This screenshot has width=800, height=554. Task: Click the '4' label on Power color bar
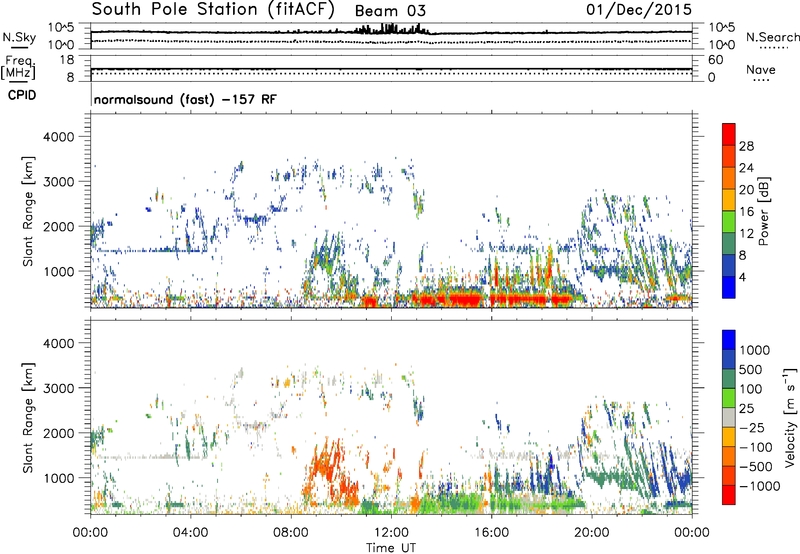tap(742, 278)
